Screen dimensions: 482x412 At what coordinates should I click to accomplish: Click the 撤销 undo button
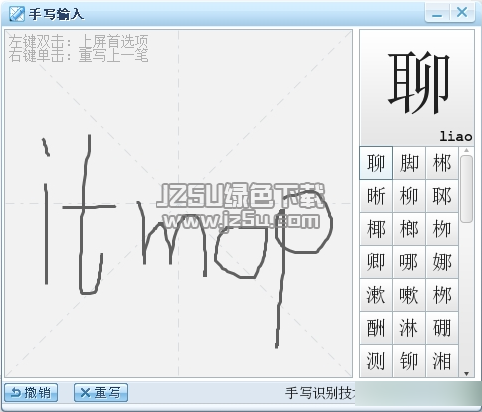(31, 393)
